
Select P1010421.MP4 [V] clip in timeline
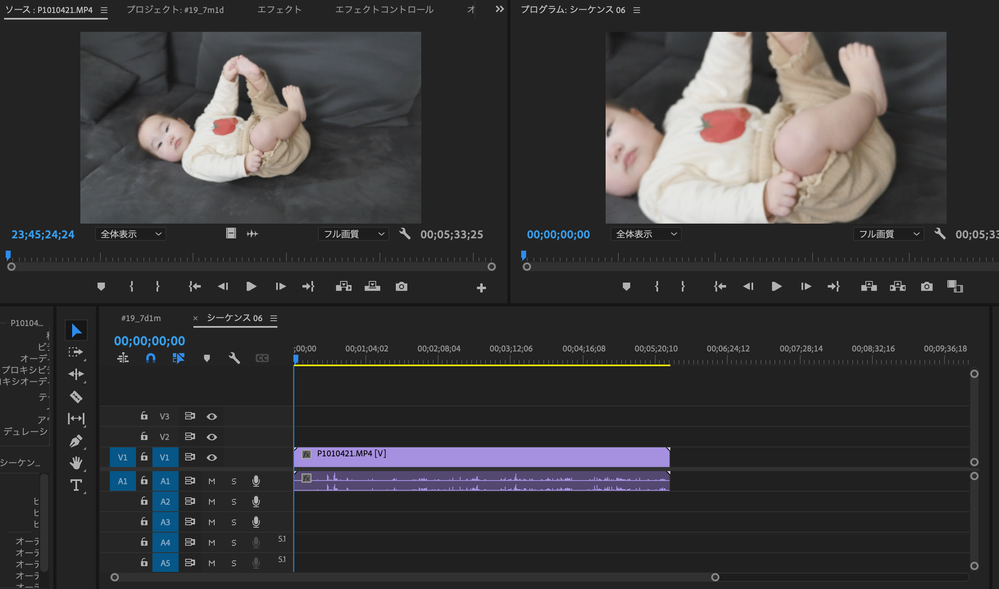pyautogui.click(x=482, y=457)
